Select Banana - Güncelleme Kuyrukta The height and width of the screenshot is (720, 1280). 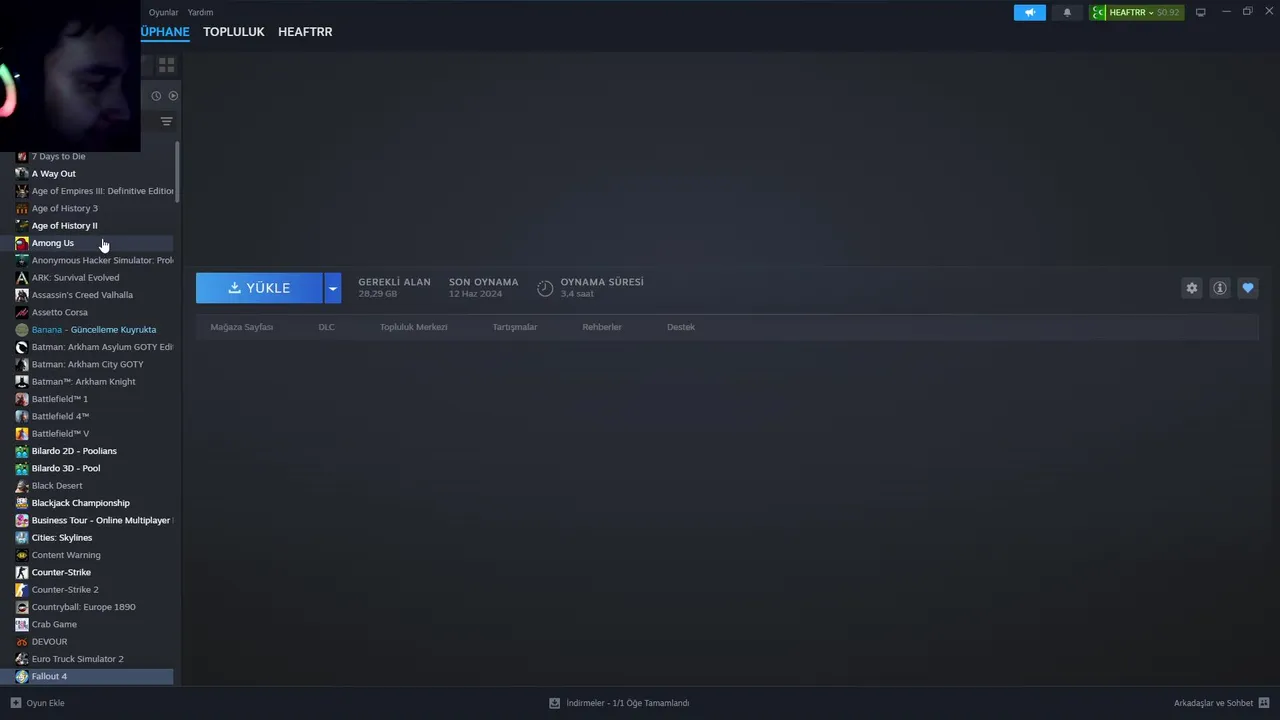[x=94, y=330]
